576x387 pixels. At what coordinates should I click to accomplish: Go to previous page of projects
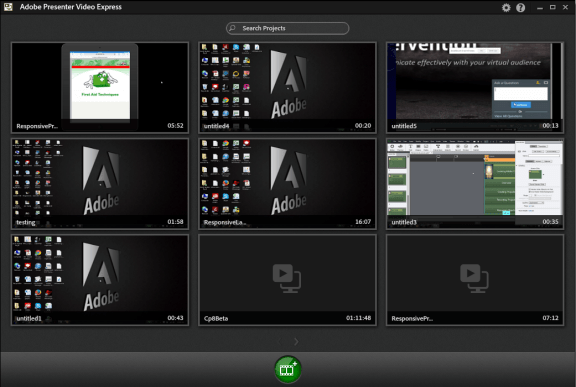click(x=279, y=341)
